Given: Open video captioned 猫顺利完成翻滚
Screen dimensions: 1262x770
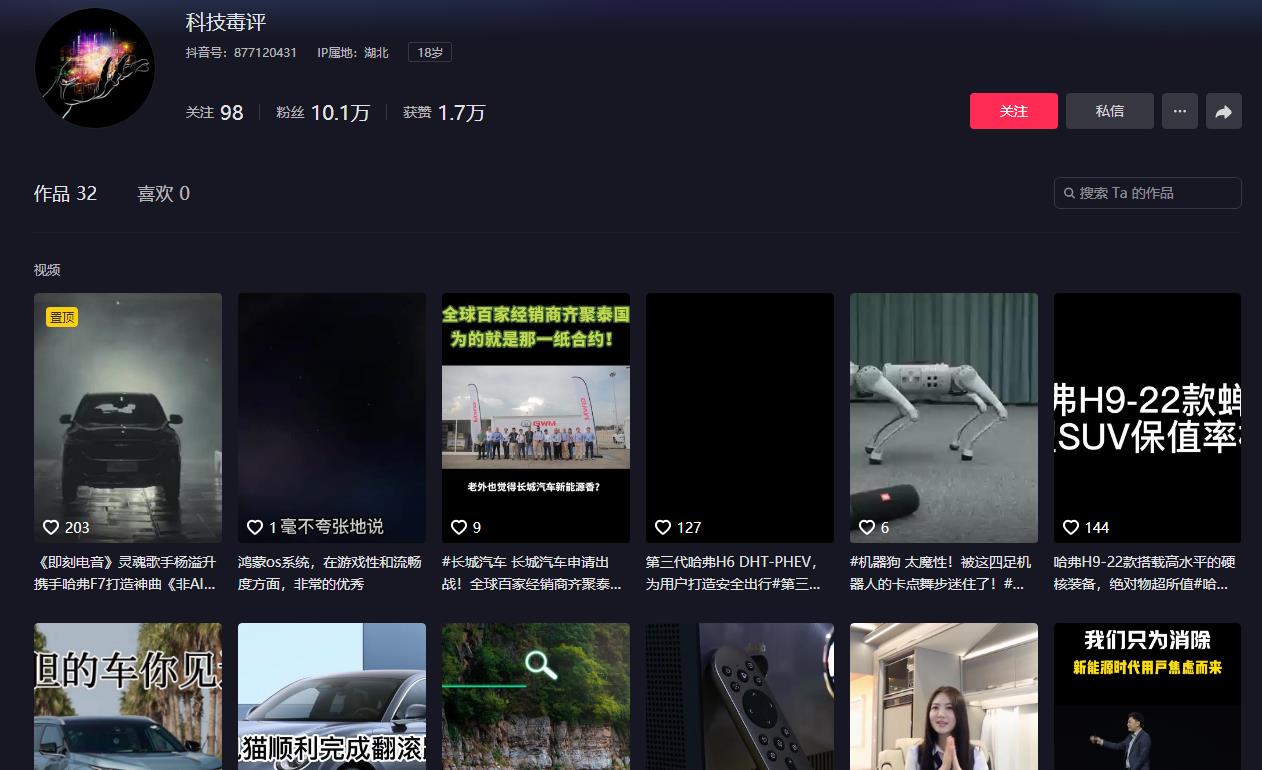Looking at the screenshot, I should pyautogui.click(x=332, y=696).
